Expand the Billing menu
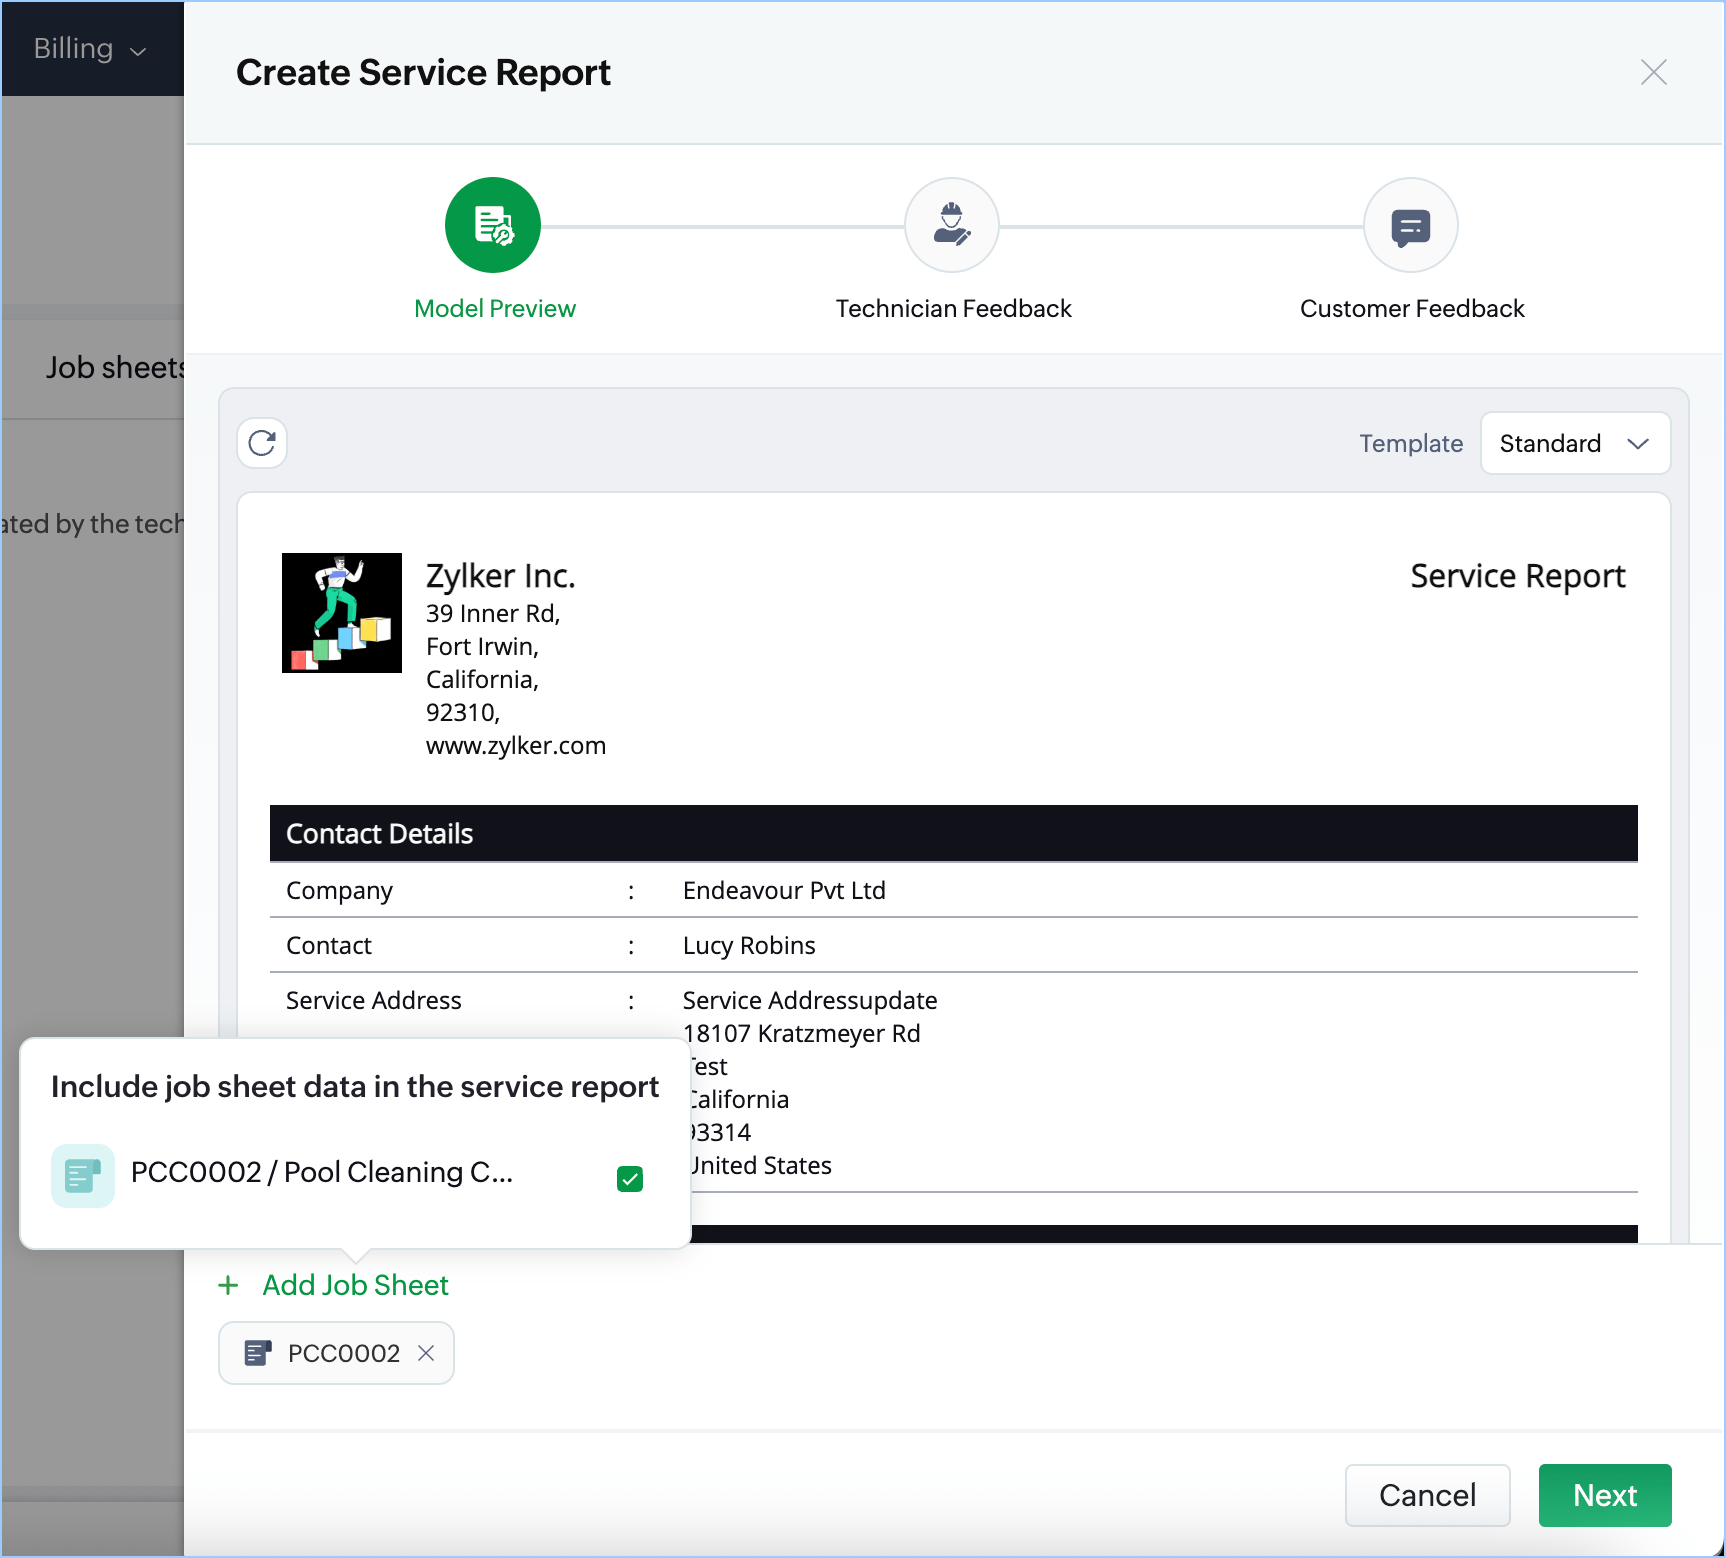The height and width of the screenshot is (1558, 1726). (90, 48)
